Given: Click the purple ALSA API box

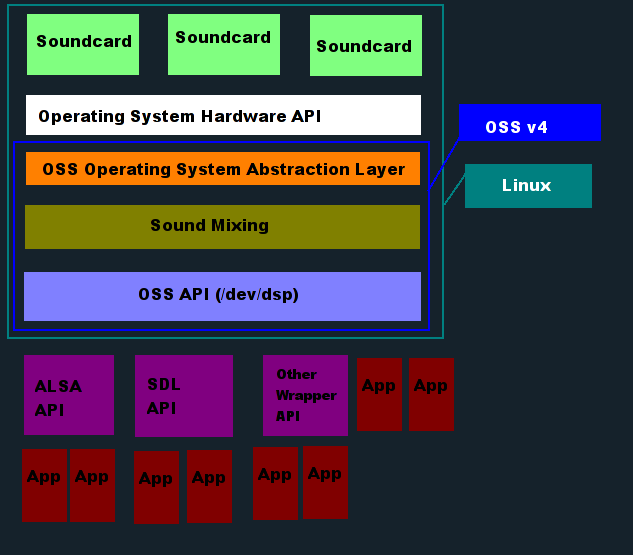Looking at the screenshot, I should (x=69, y=395).
